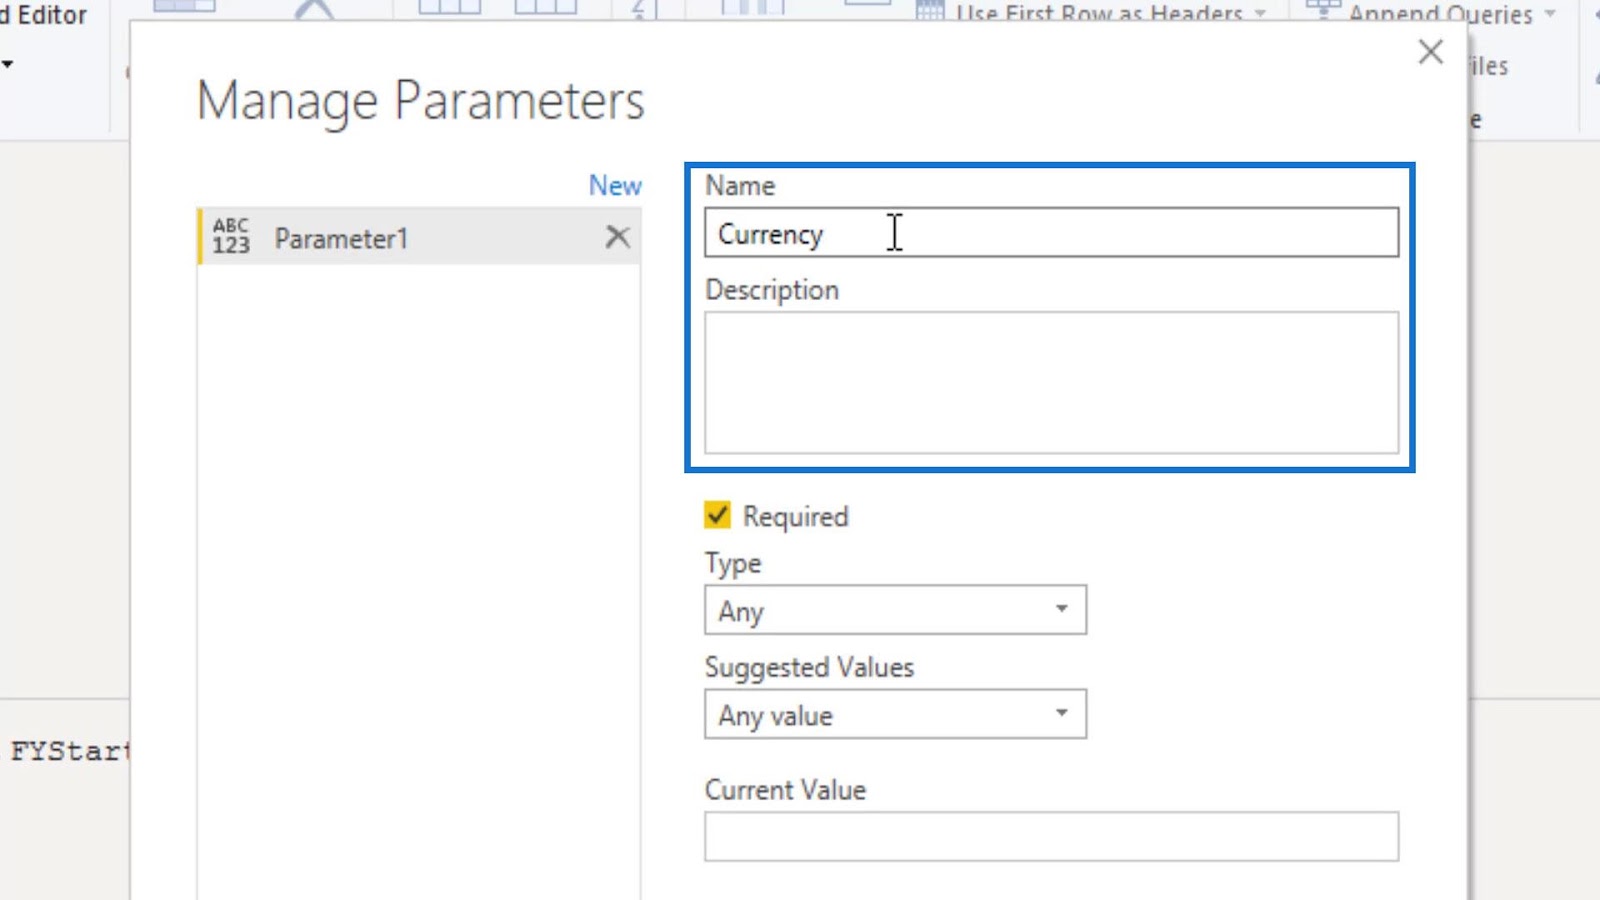Click the table icon beside Use First Row as Headers
Viewport: 1600px width, 900px height.
tap(930, 12)
